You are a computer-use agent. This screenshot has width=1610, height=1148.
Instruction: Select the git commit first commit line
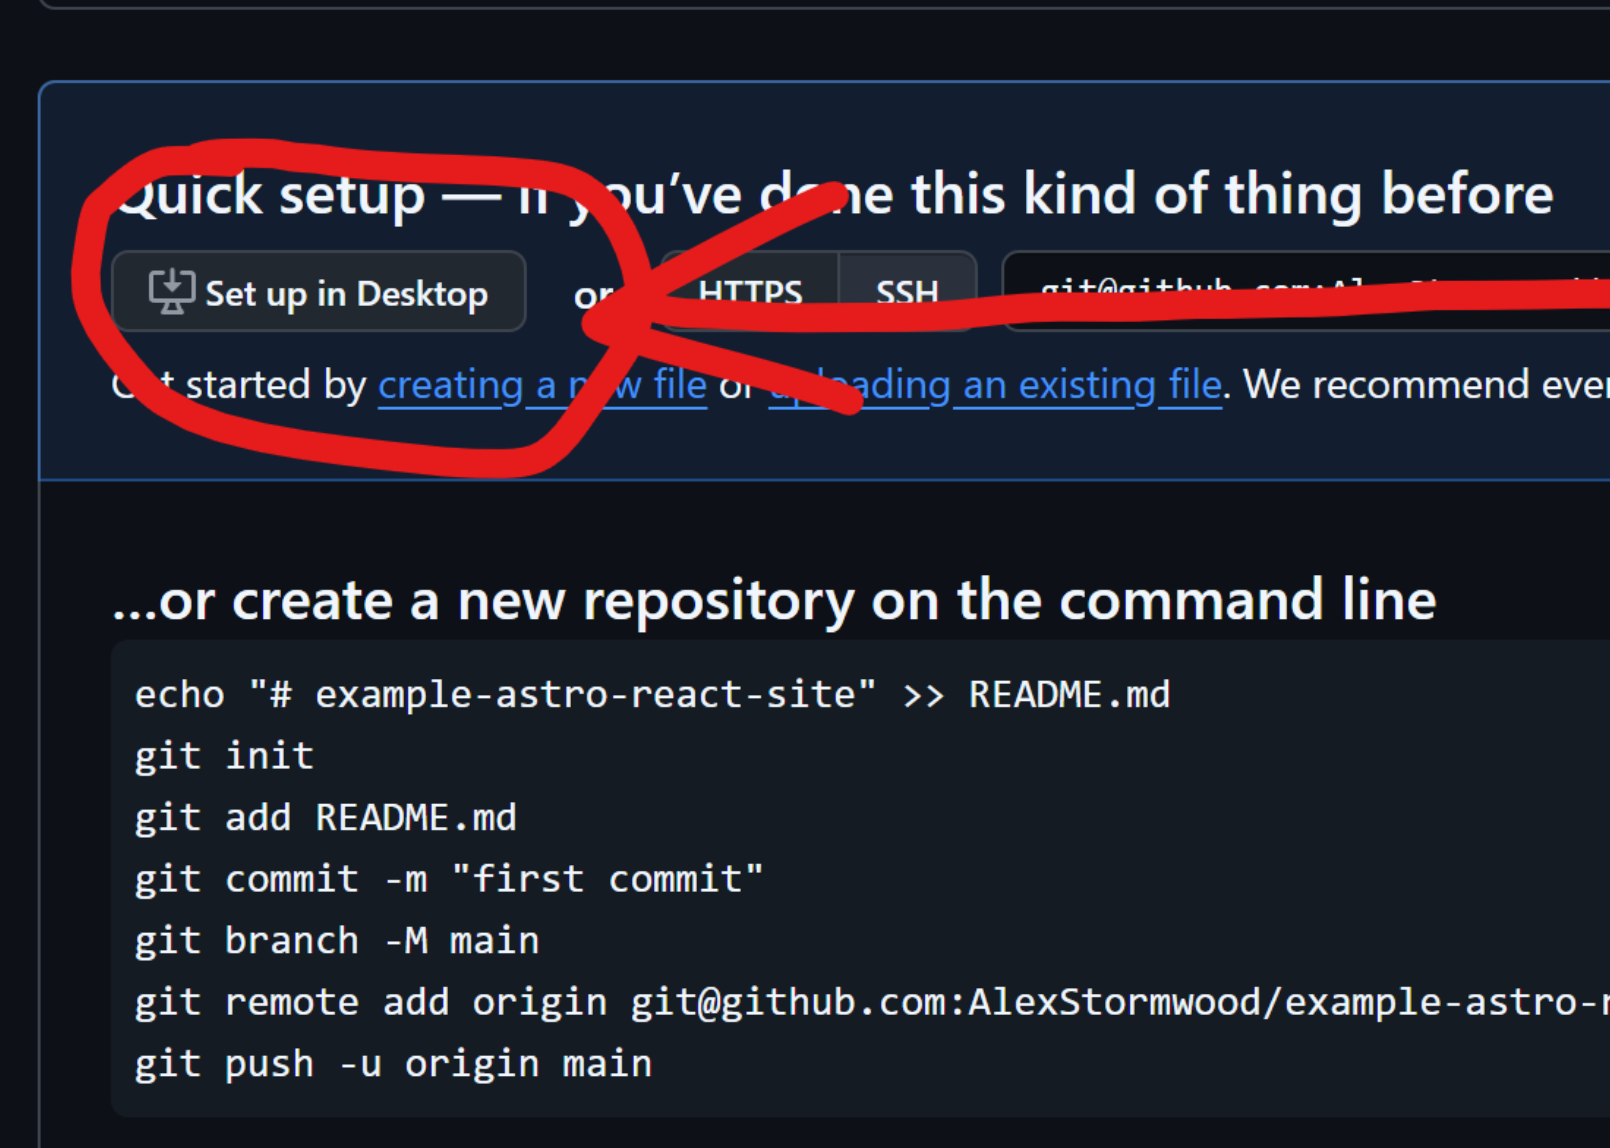pyautogui.click(x=448, y=878)
